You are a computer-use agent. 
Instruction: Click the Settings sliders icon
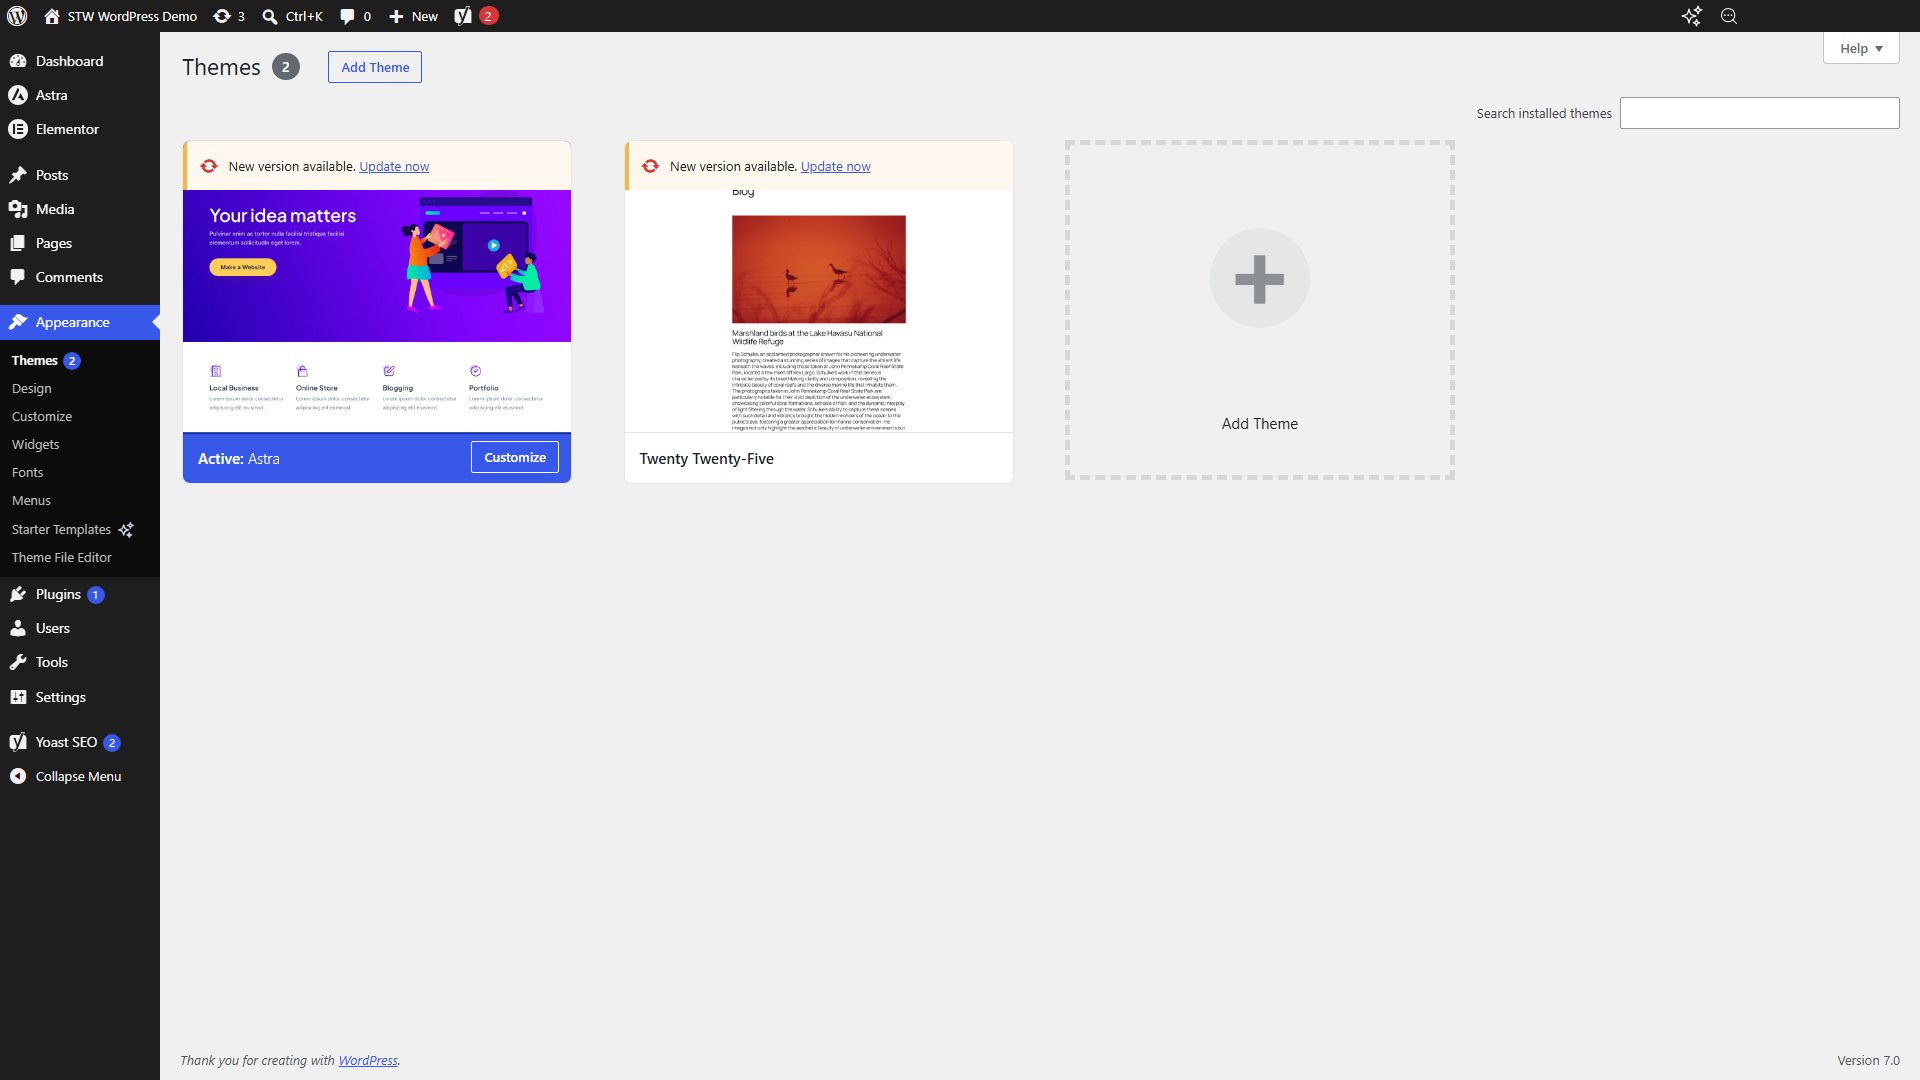(x=18, y=697)
